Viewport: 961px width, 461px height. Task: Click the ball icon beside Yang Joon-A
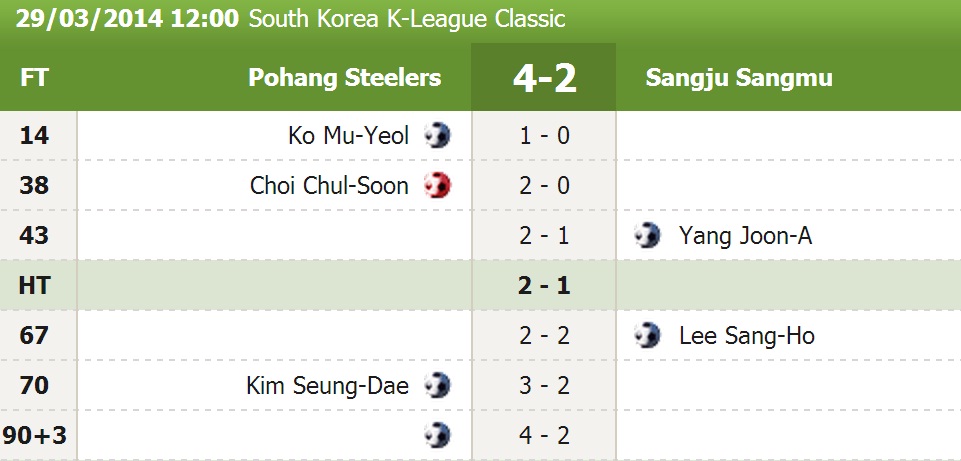coord(648,235)
